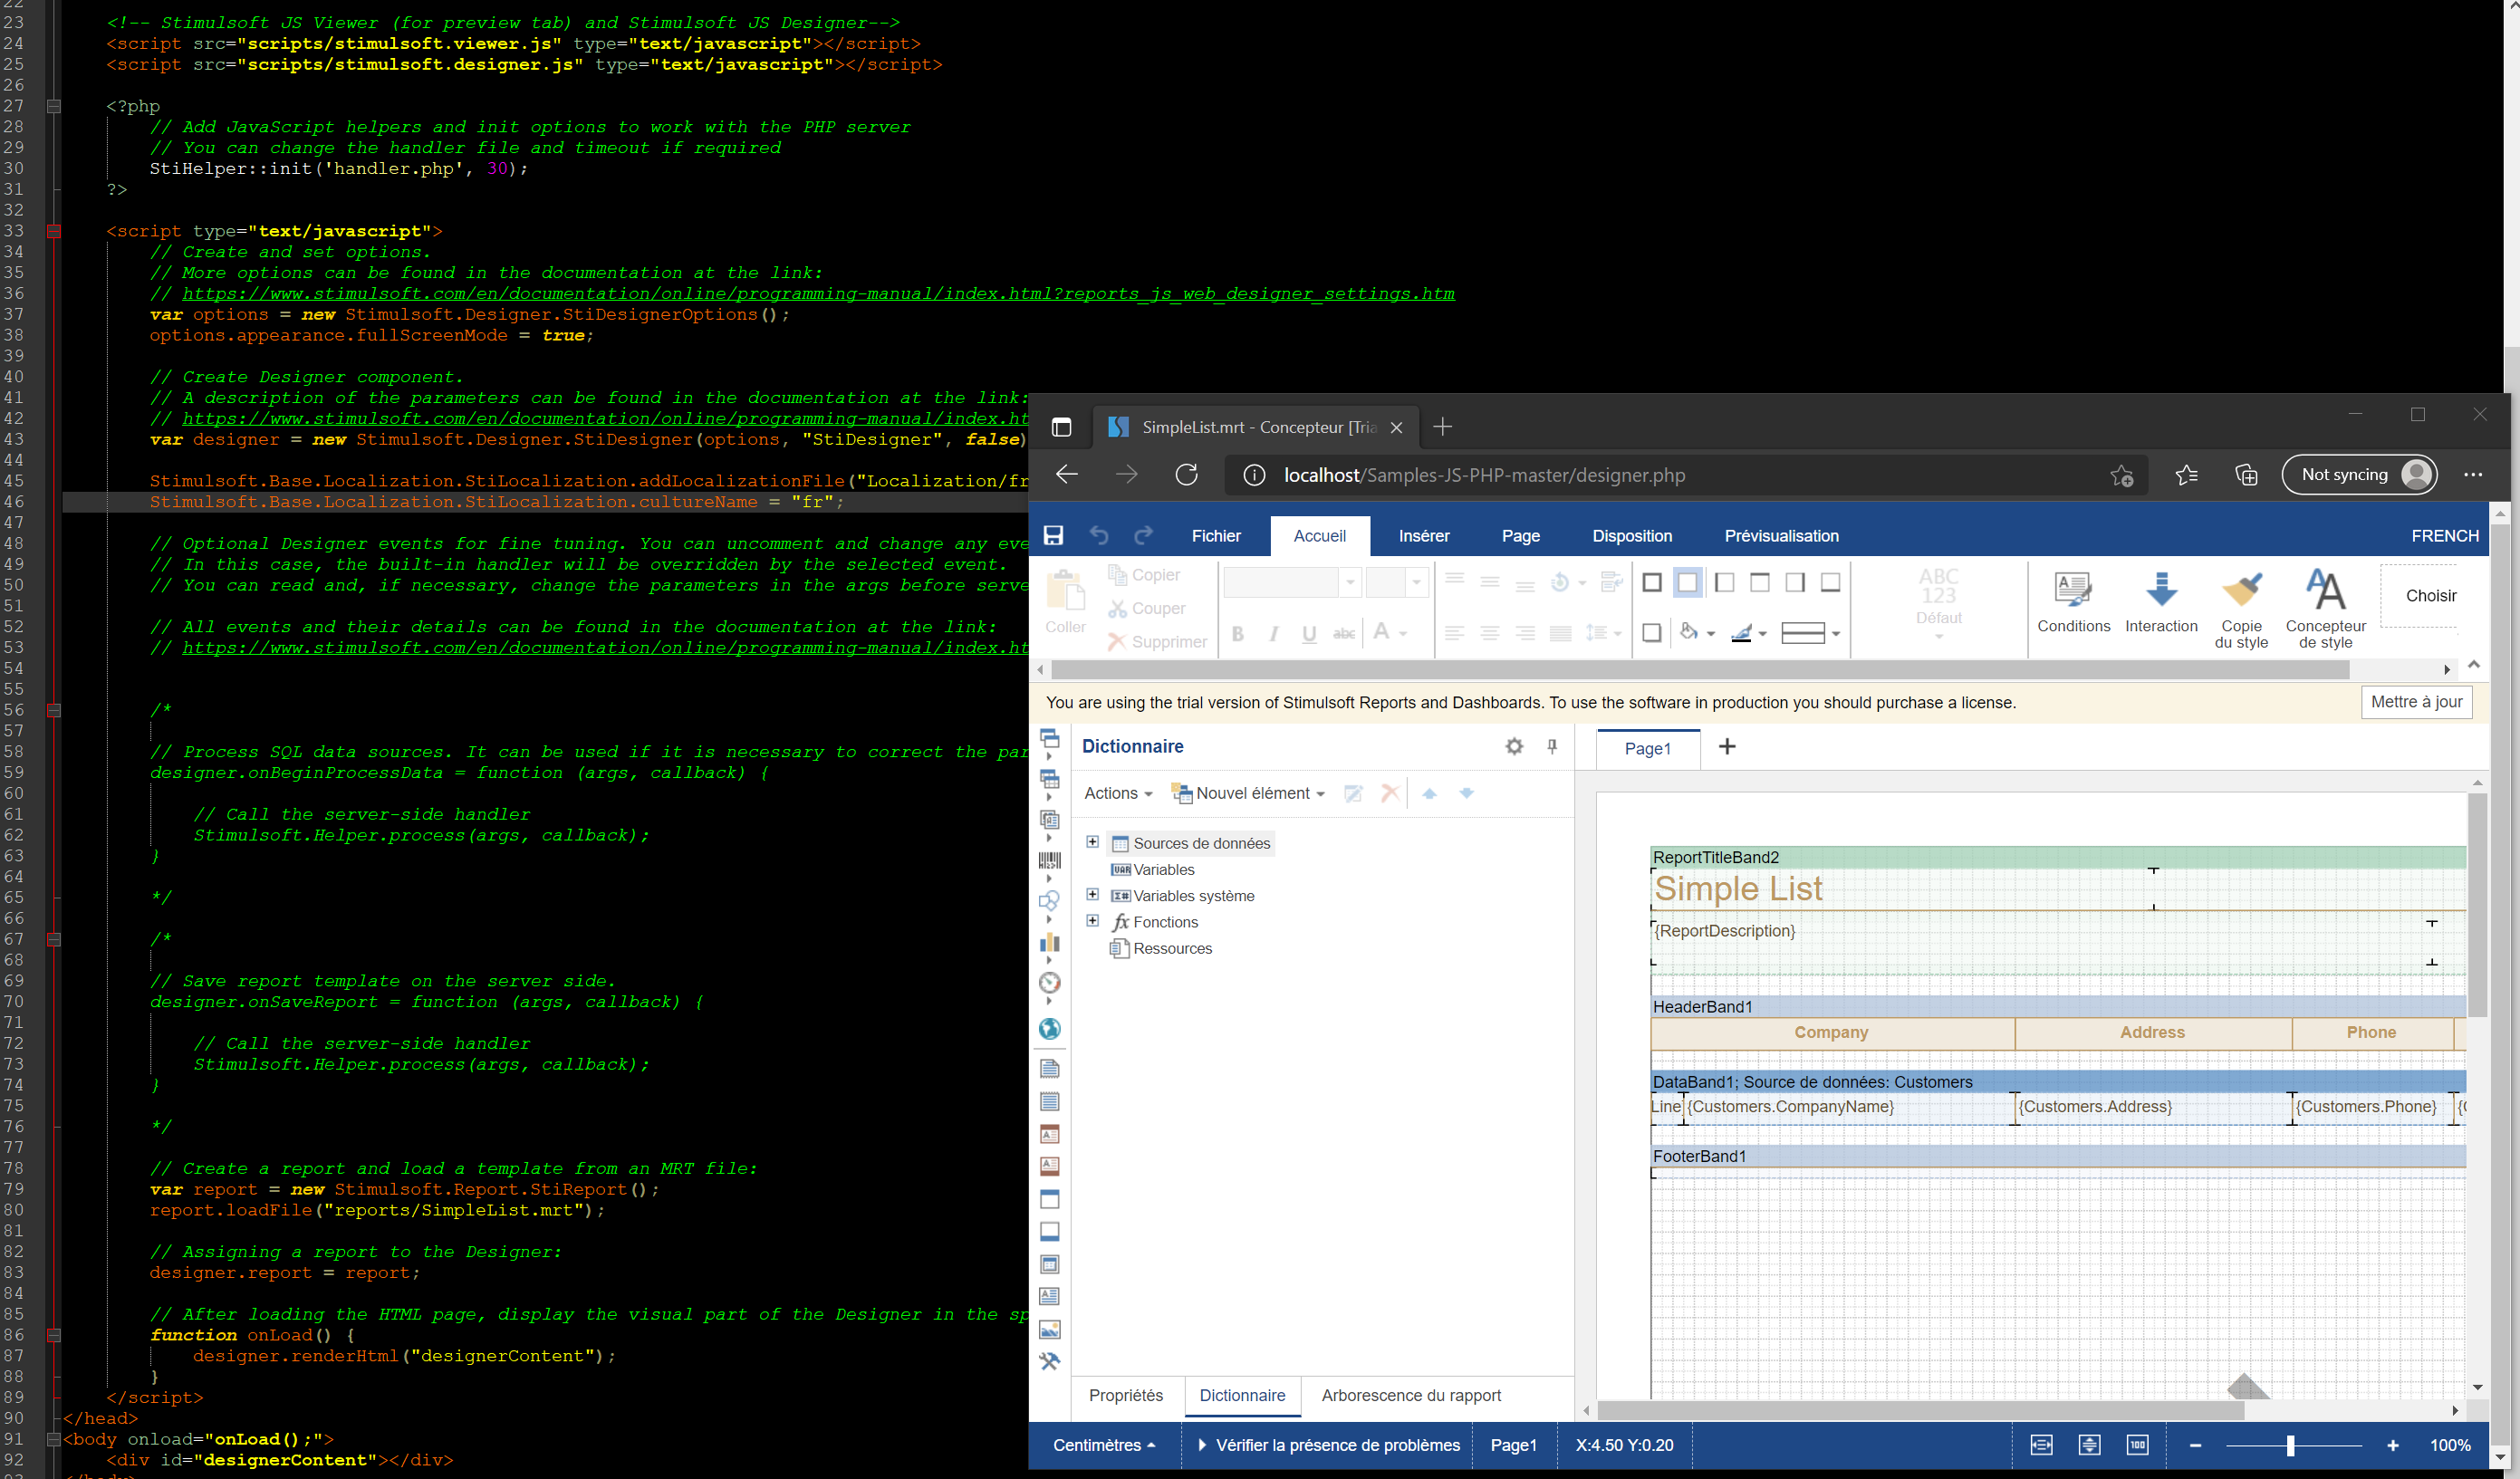The image size is (2520, 1479).
Task: Select the gauge component in the left toolbox
Action: 1049,983
